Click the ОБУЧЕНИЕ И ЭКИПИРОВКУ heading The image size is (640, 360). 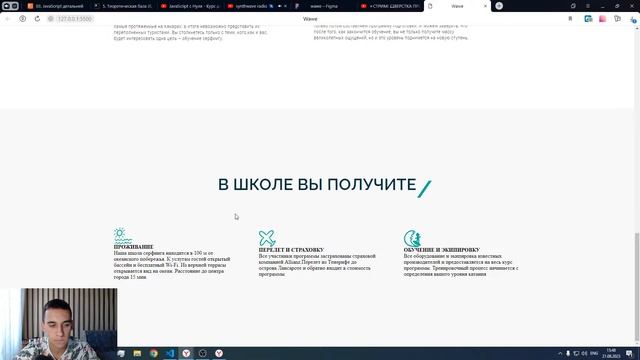(442, 250)
